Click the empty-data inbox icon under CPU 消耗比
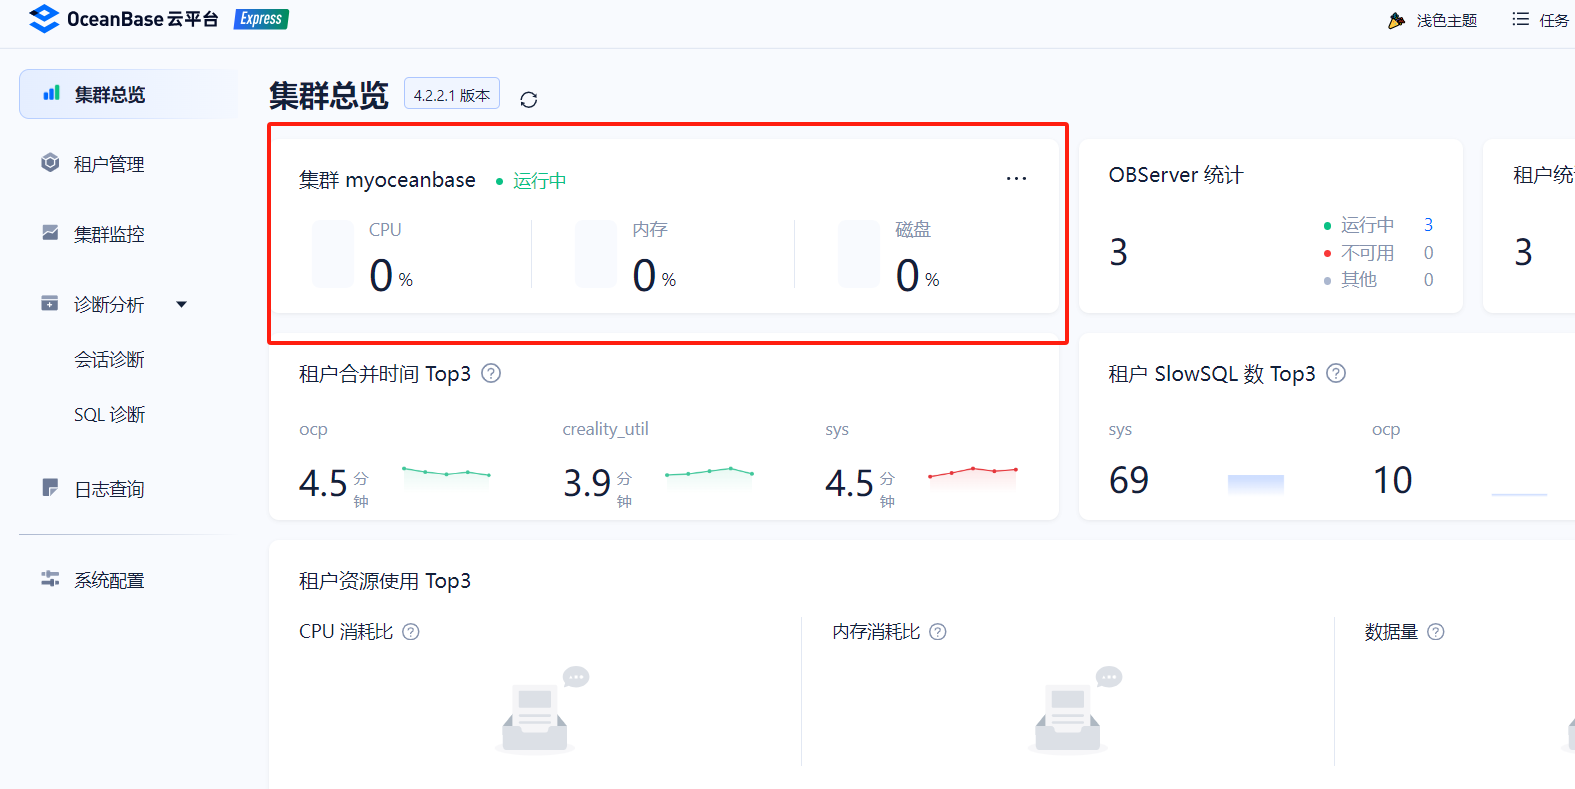Viewport: 1575px width, 789px height. pos(541,709)
